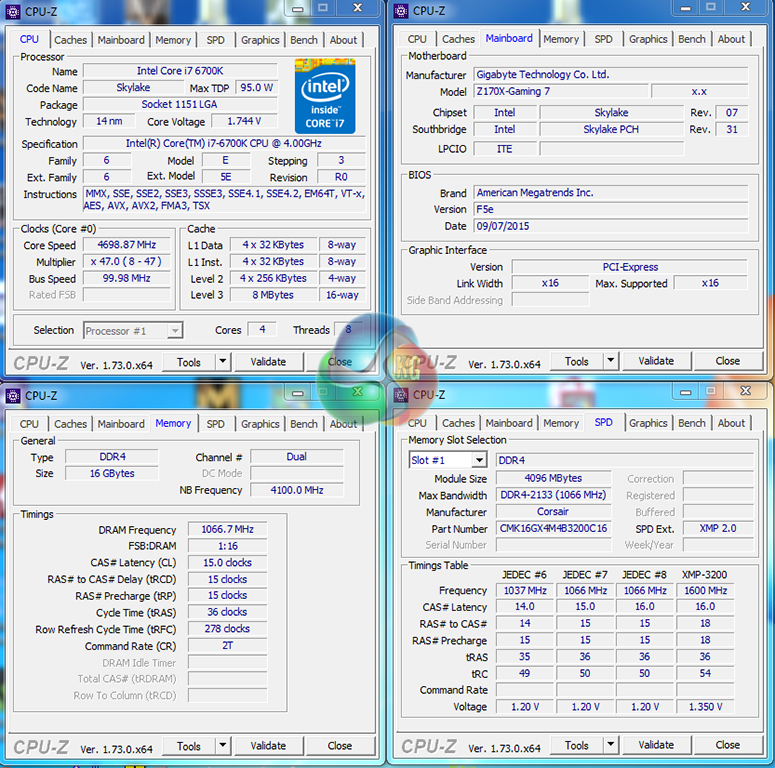
Task: Click Close button in Mainboard window
Action: (728, 361)
